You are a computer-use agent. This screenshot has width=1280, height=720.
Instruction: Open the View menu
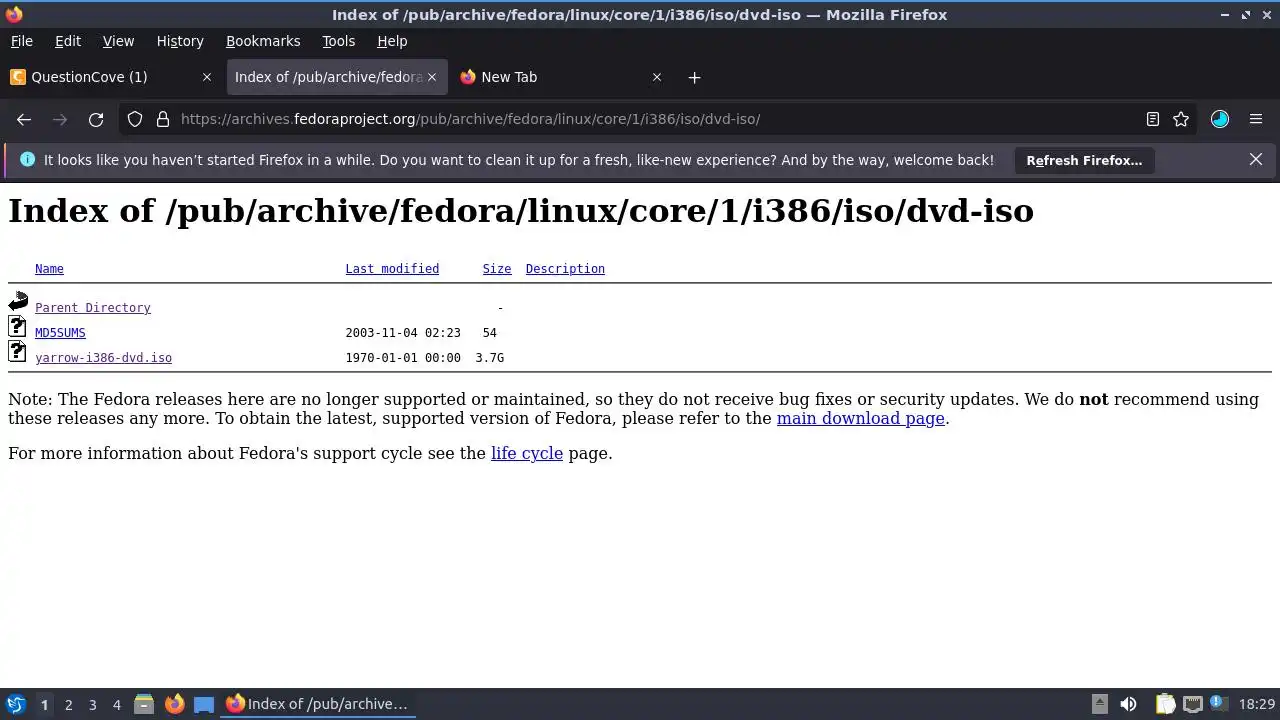[x=118, y=41]
